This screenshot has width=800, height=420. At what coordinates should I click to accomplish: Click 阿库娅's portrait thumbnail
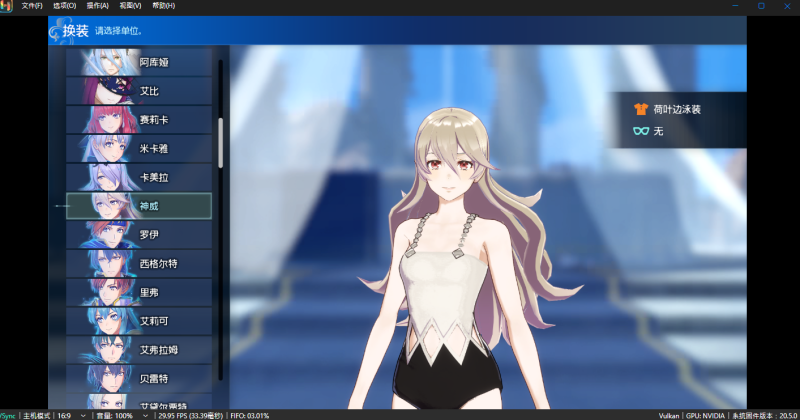110,62
